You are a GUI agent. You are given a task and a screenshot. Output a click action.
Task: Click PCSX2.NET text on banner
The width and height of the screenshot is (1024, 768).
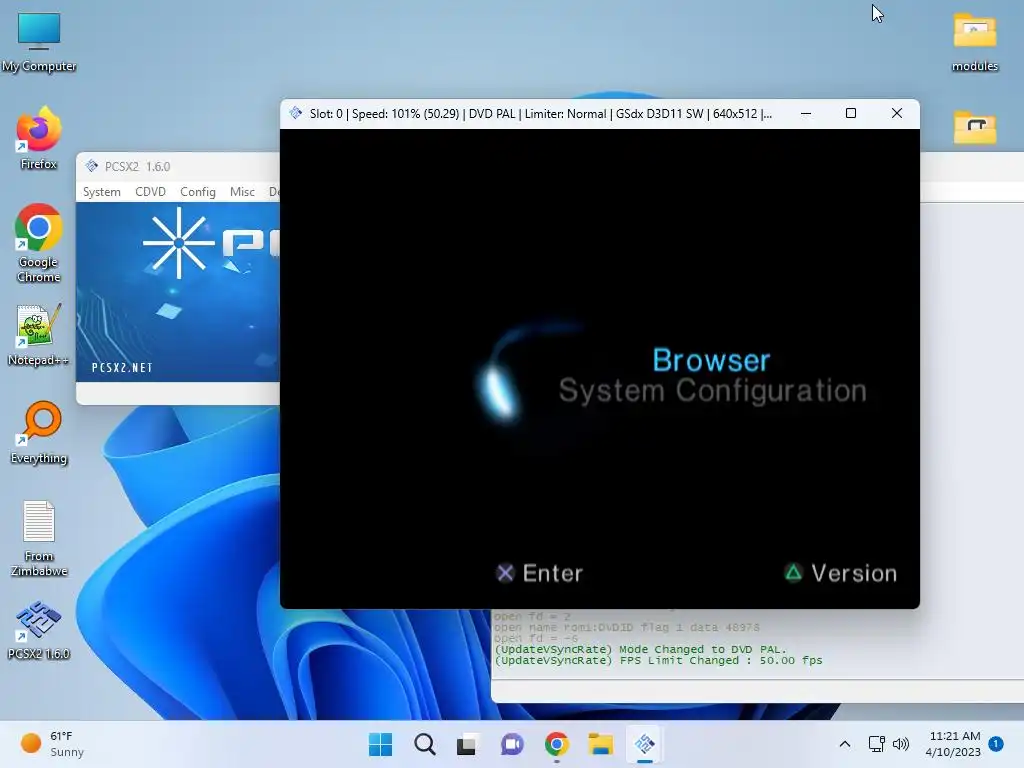pos(122,368)
